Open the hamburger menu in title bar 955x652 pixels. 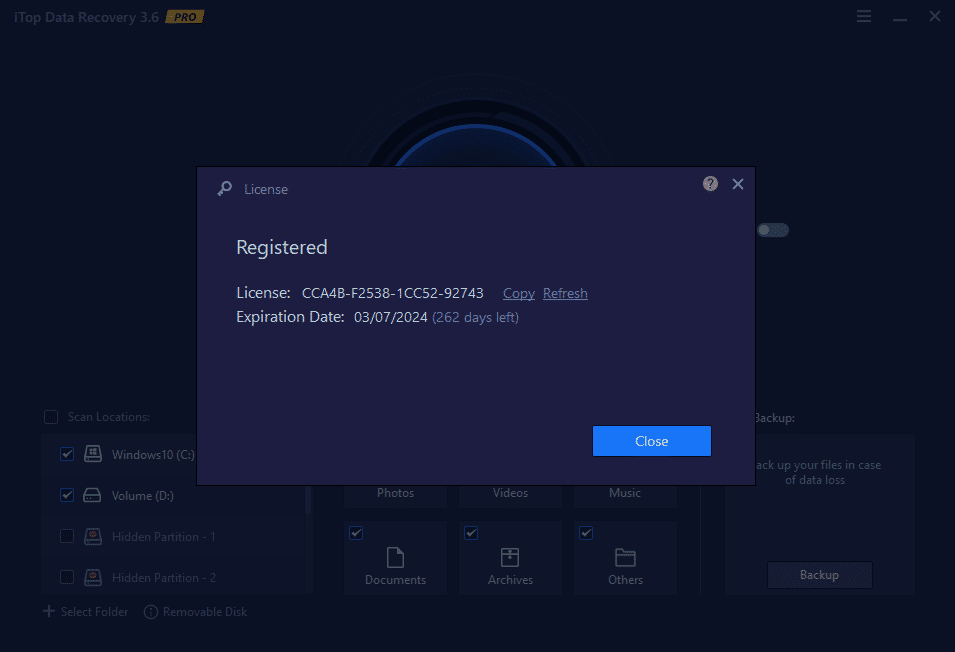point(864,16)
